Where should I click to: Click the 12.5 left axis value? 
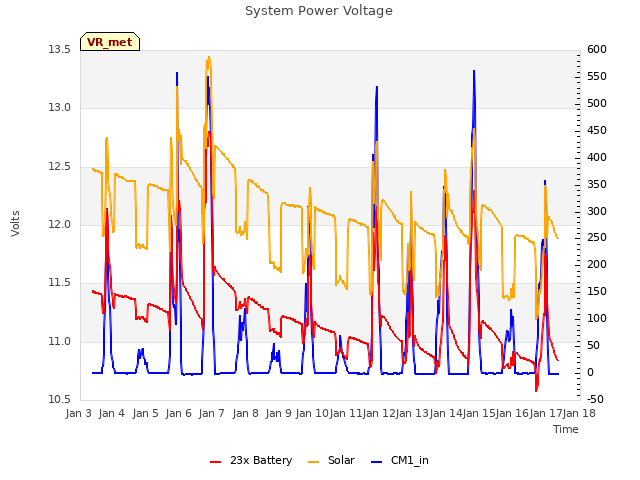(60, 167)
